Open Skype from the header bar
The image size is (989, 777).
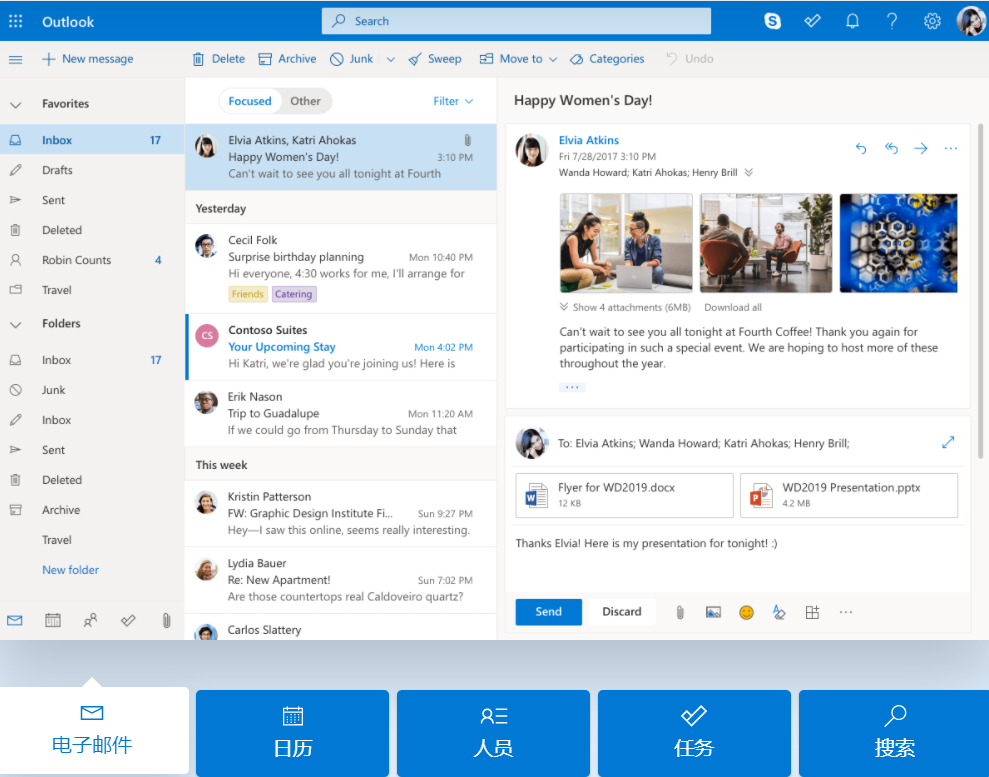[772, 21]
